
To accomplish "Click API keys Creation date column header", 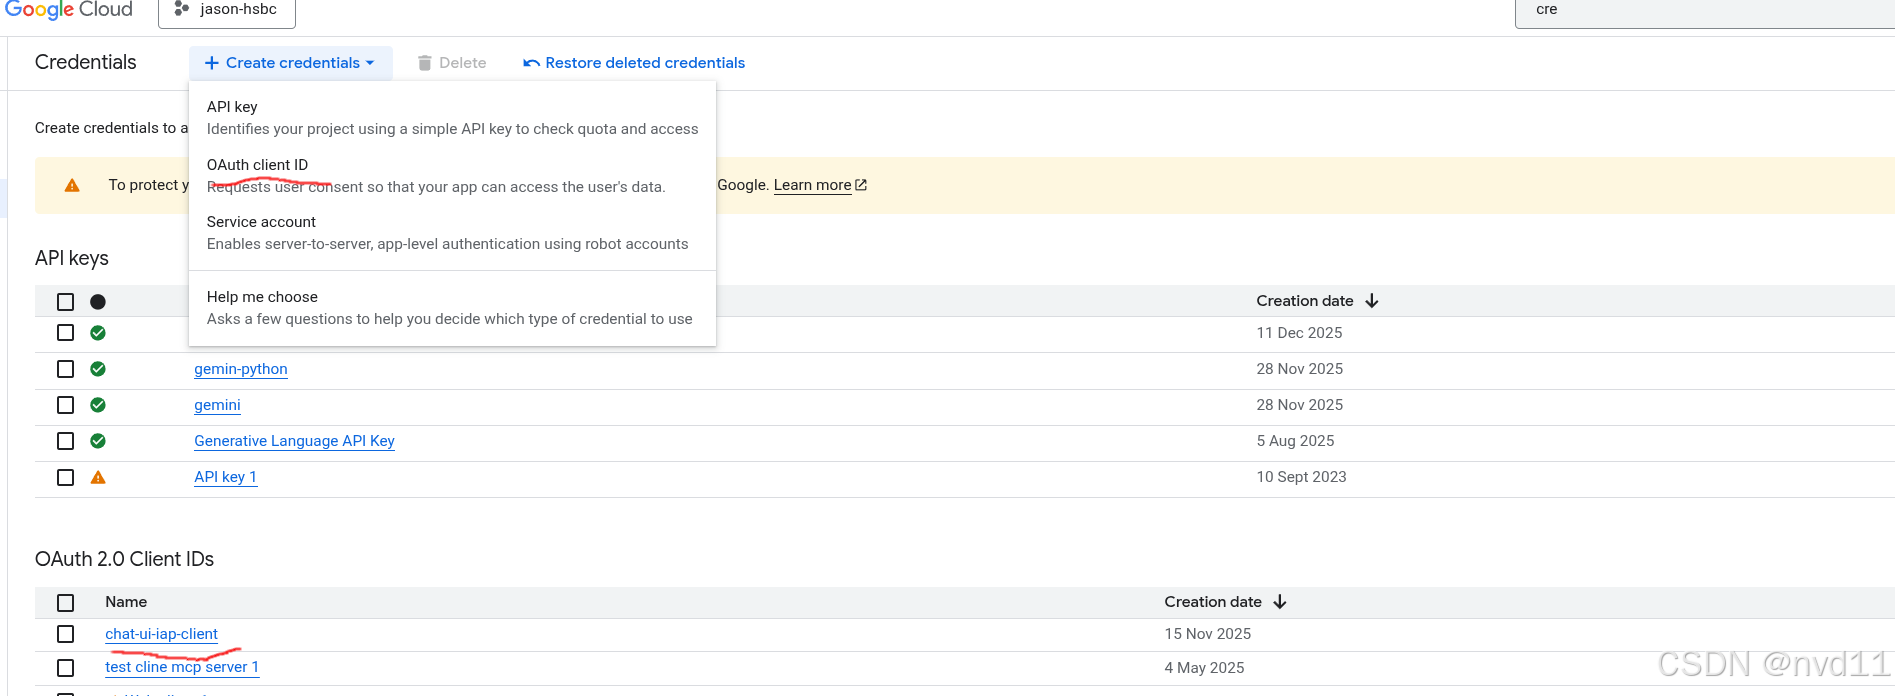I will pos(1305,301).
